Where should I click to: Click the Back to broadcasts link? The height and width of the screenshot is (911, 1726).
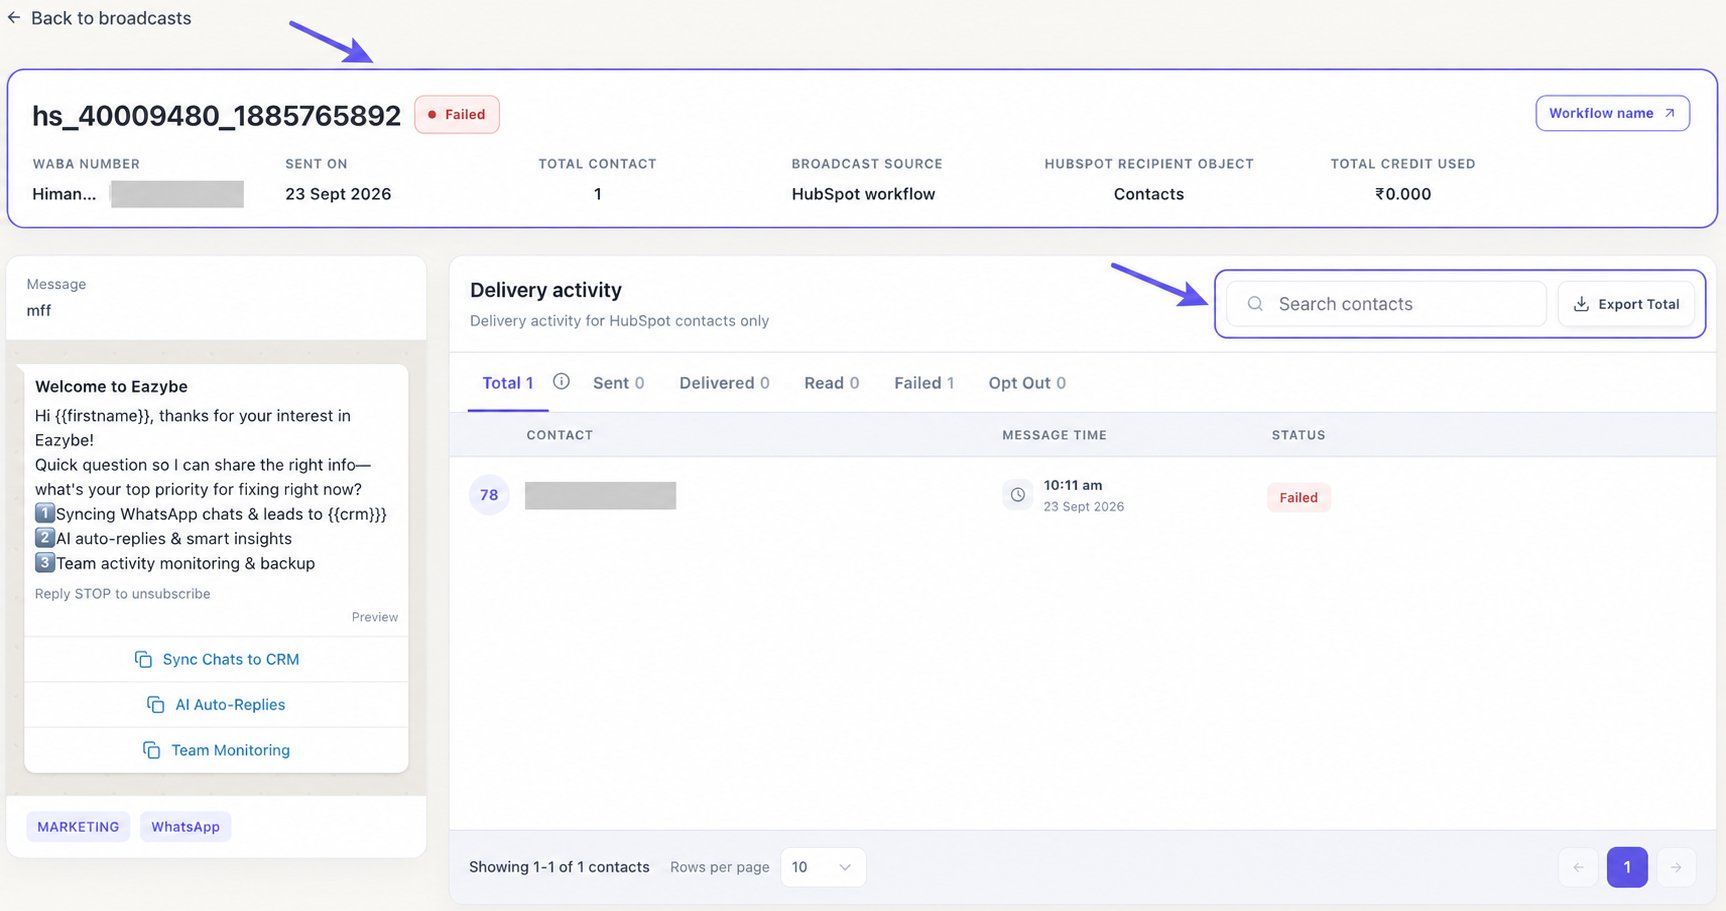pyautogui.click(x=99, y=18)
